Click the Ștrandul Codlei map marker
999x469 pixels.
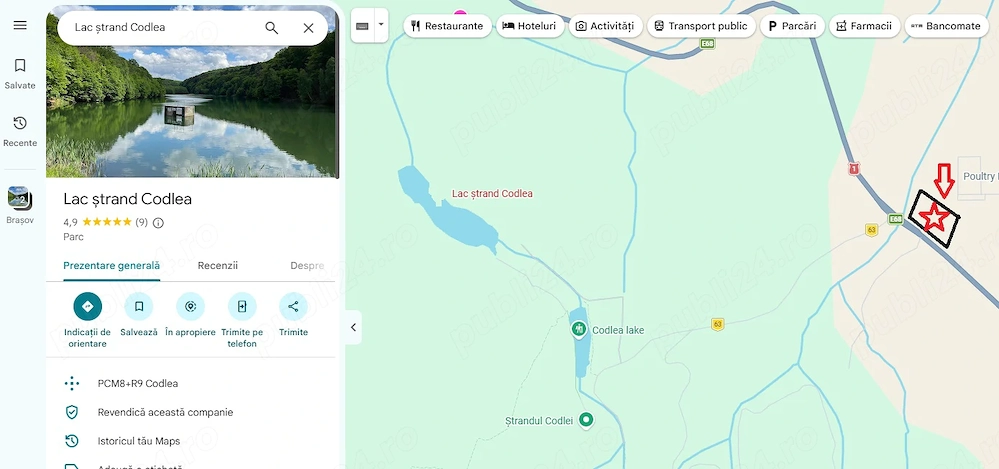click(x=587, y=420)
